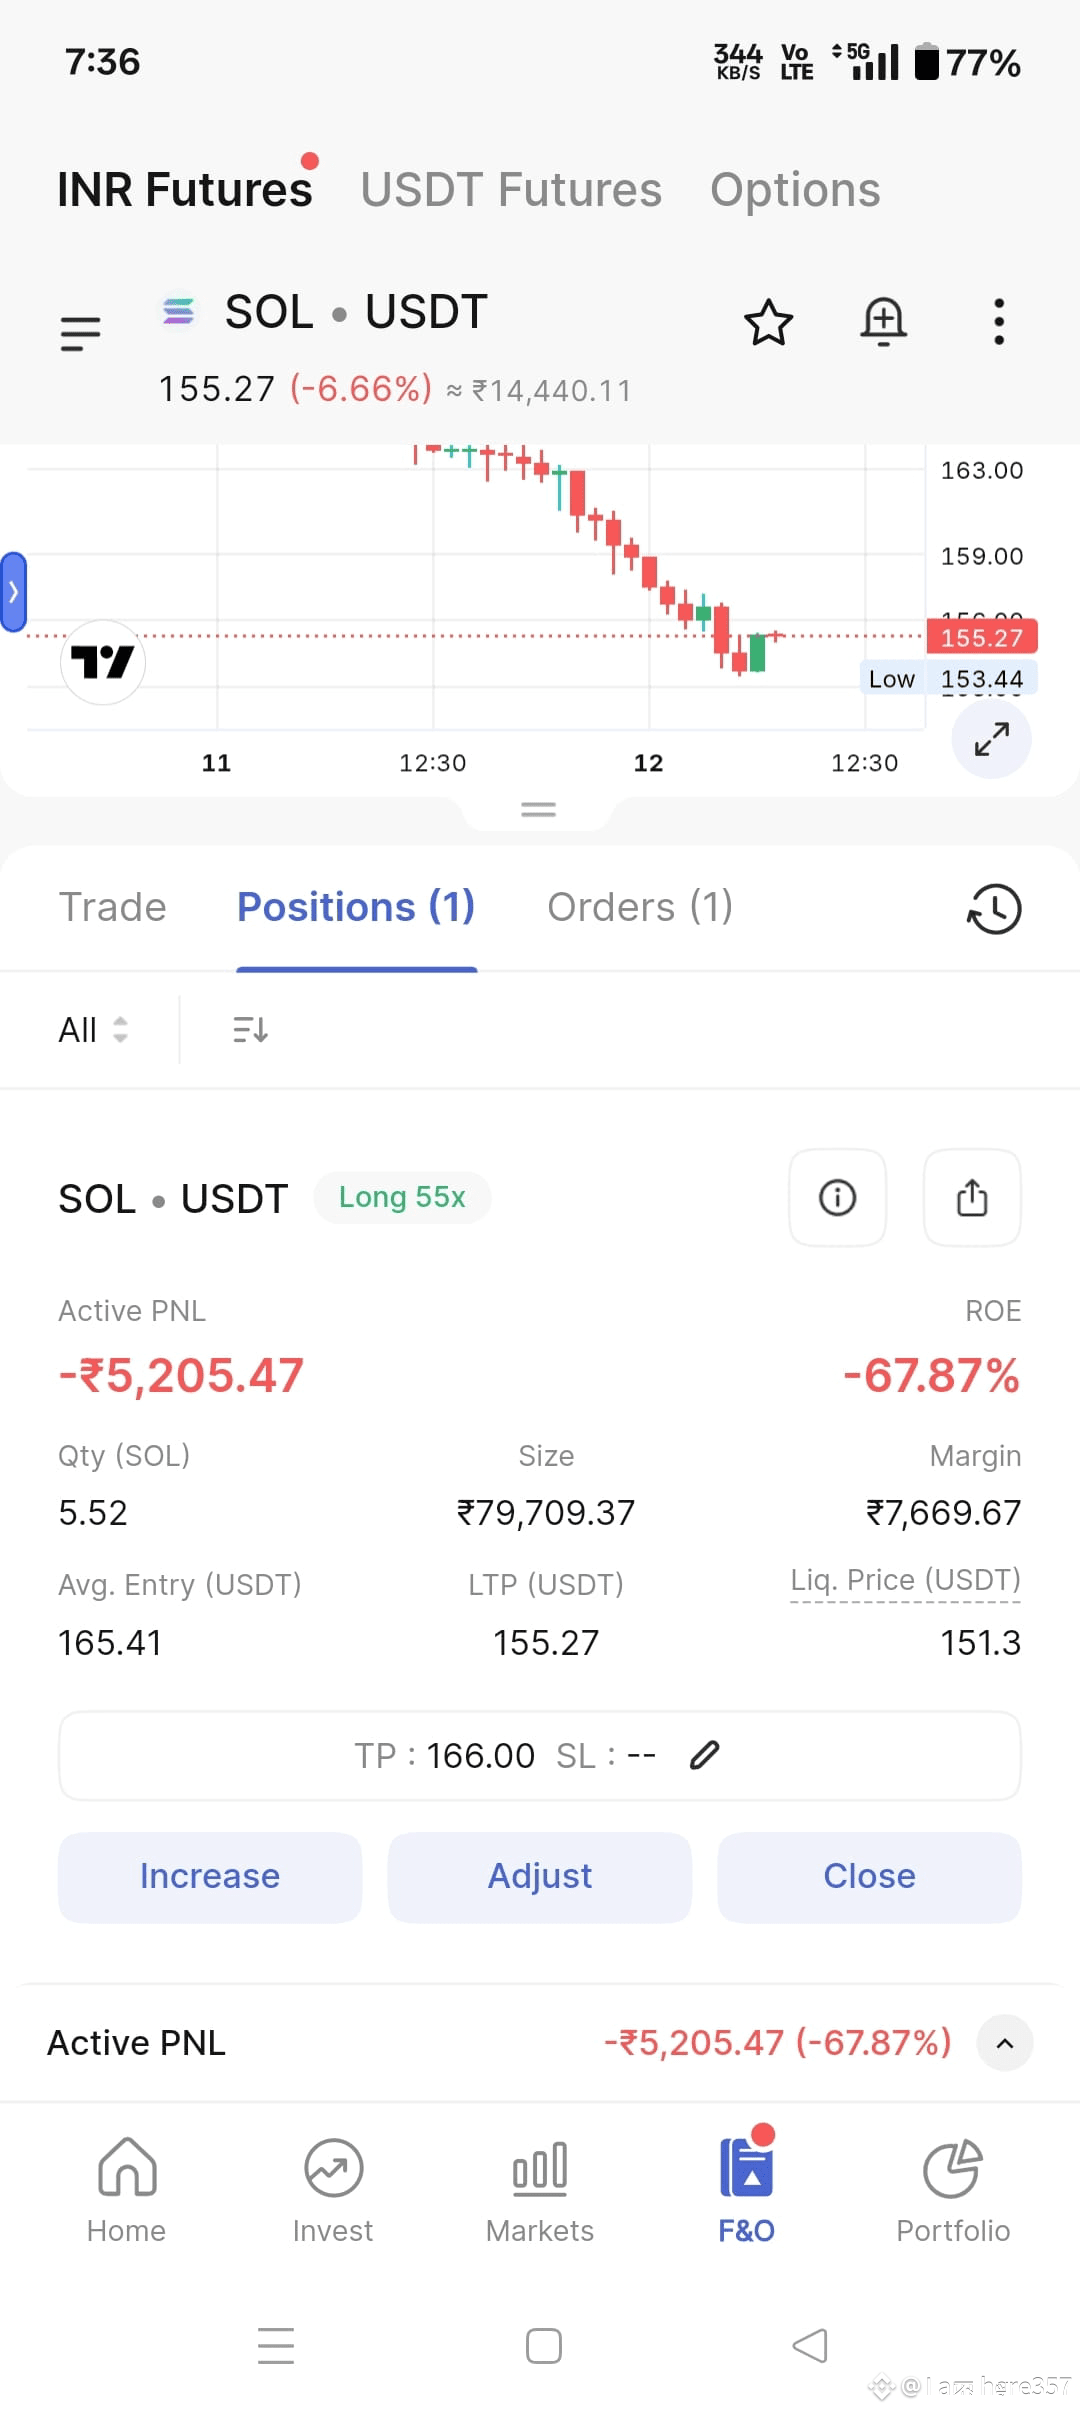Set a price alert bell icon

click(884, 322)
